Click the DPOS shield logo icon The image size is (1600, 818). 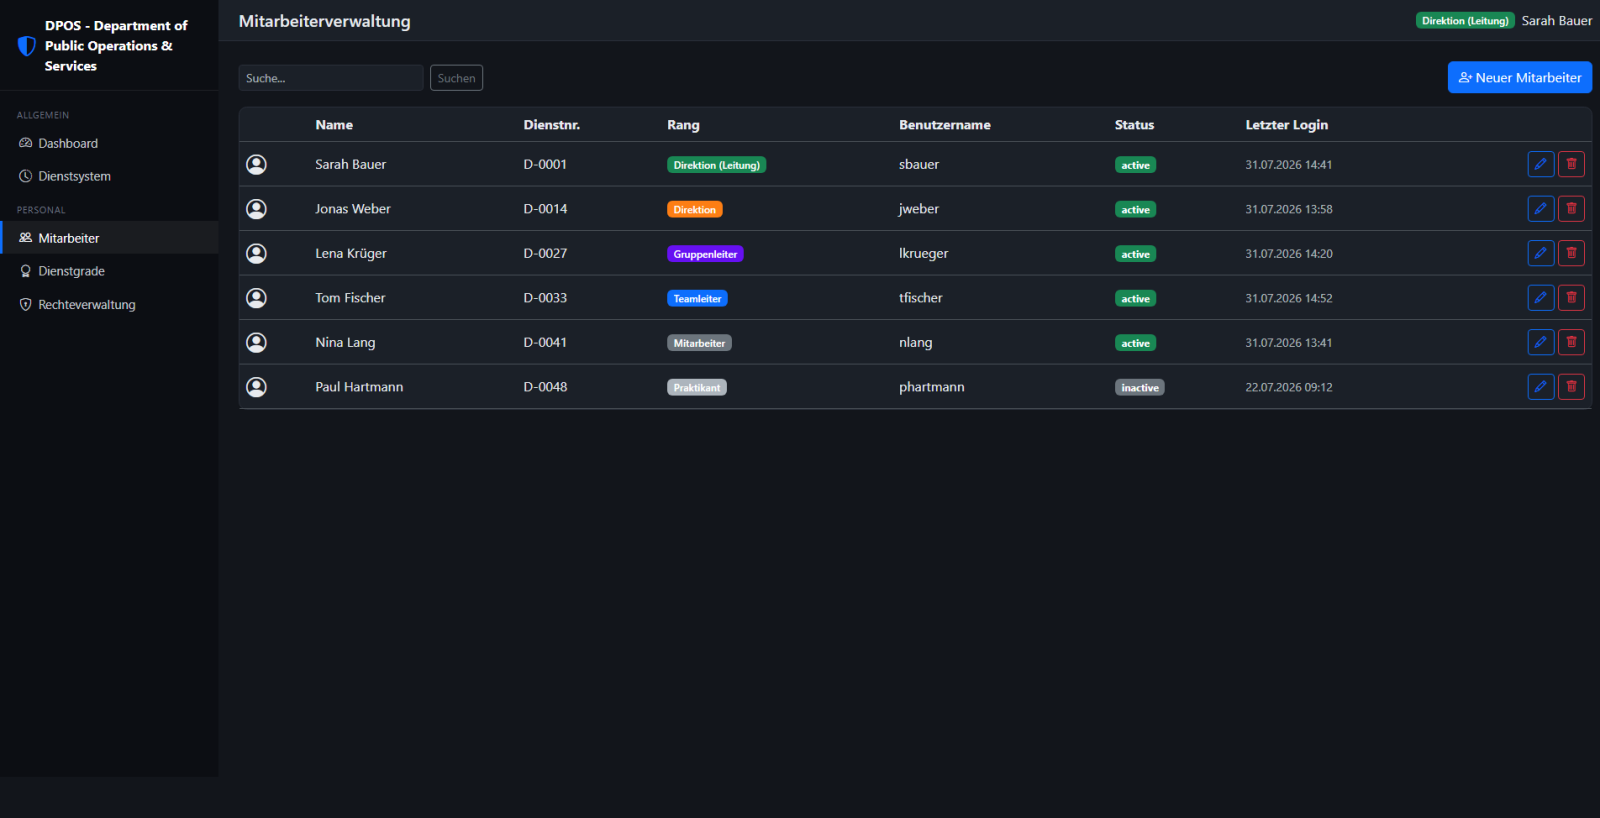[27, 46]
